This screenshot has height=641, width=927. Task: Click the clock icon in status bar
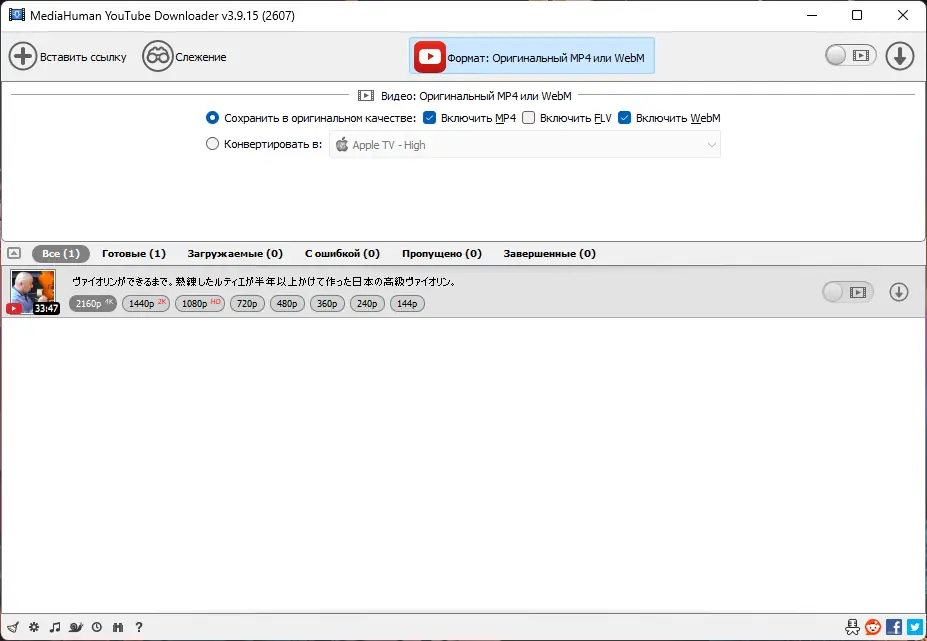pos(97,627)
